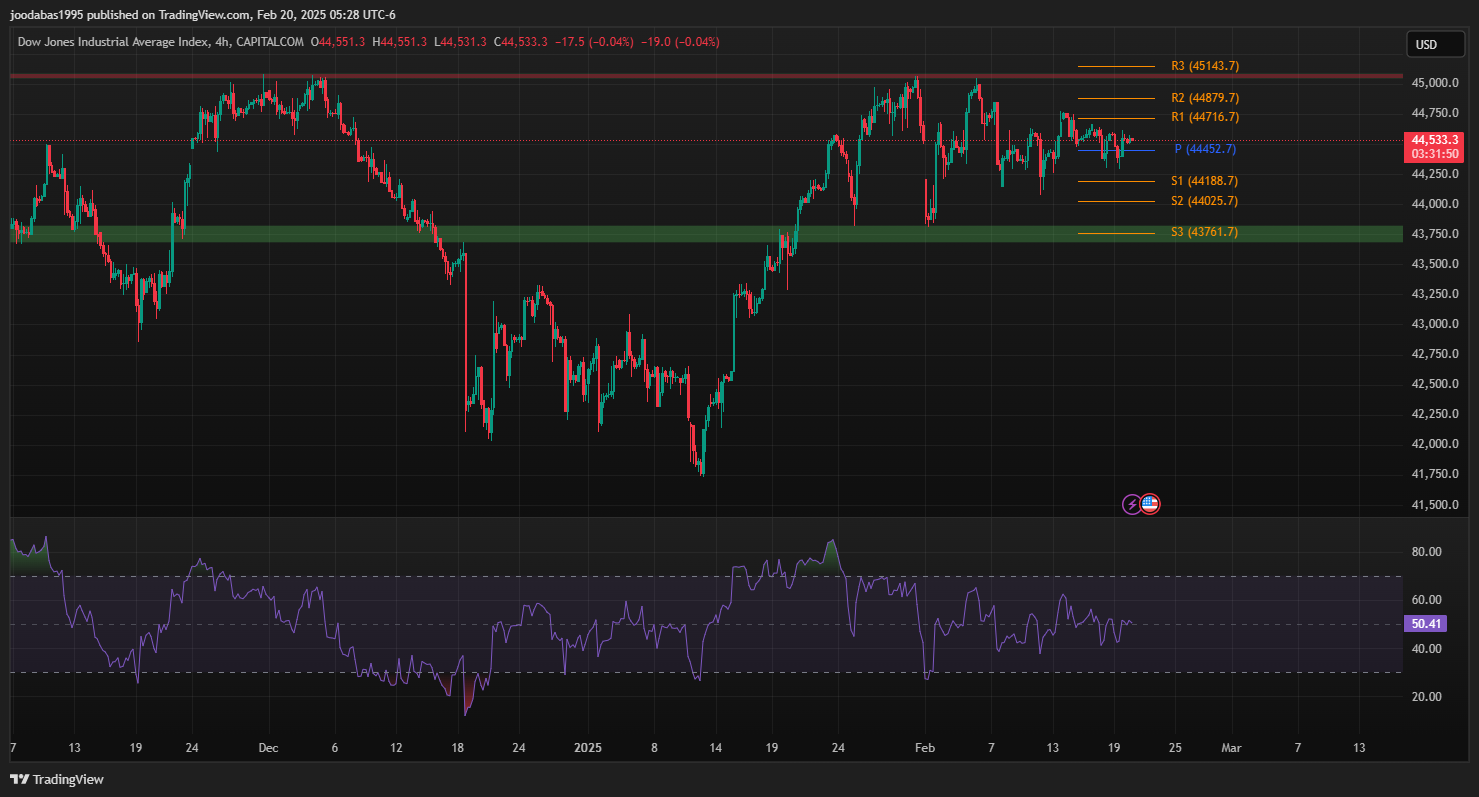Click the TradingView logo at bottom left
The width and height of the screenshot is (1479, 797).
click(x=57, y=779)
